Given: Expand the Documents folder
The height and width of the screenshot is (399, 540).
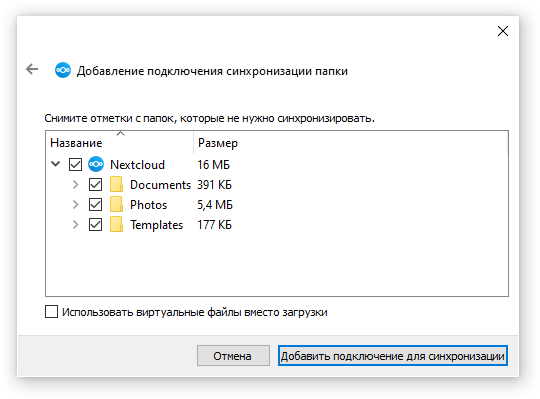Looking at the screenshot, I should coord(76,185).
